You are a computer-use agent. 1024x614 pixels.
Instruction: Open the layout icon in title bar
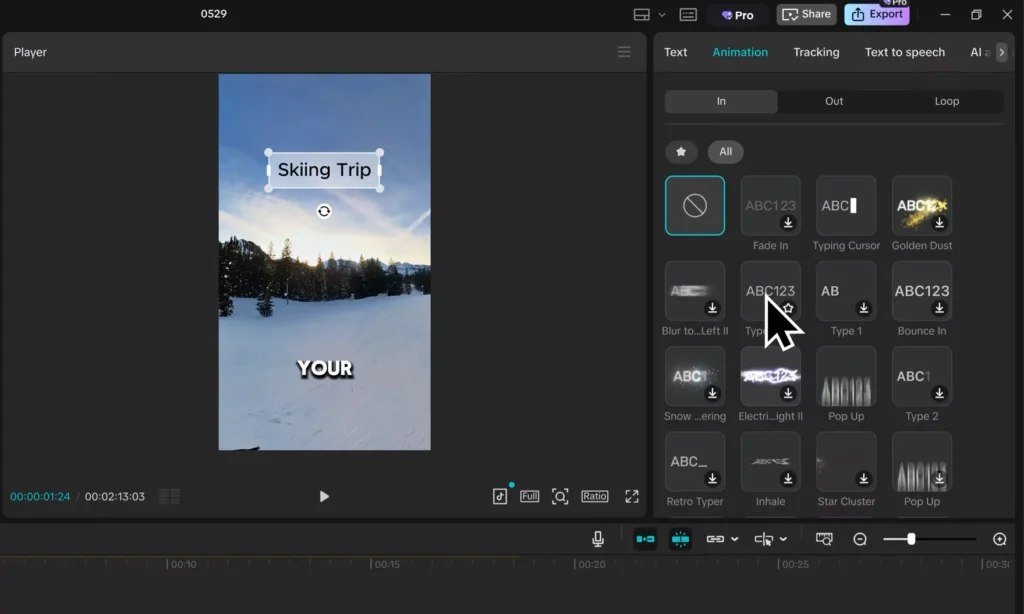coord(641,14)
